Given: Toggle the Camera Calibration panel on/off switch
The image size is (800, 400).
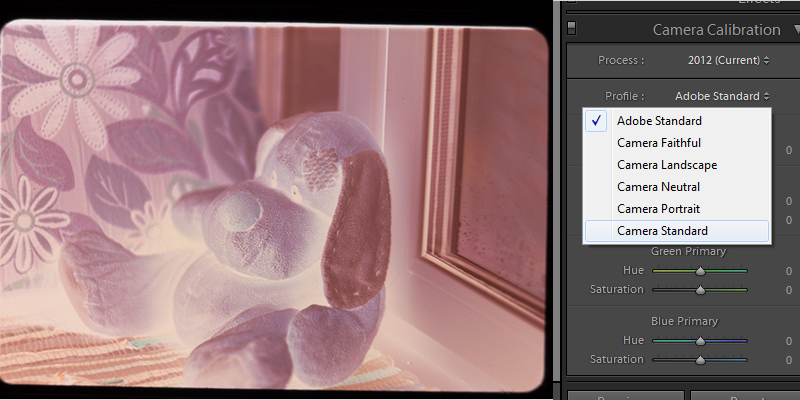Looking at the screenshot, I should pos(571,28).
